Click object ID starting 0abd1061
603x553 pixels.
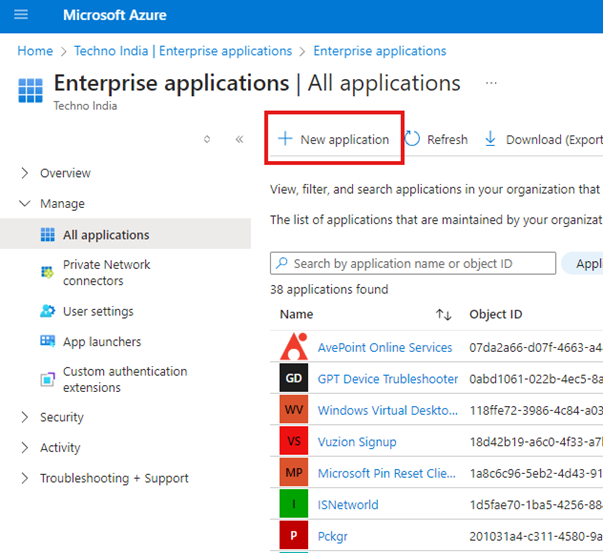pyautogui.click(x=536, y=379)
